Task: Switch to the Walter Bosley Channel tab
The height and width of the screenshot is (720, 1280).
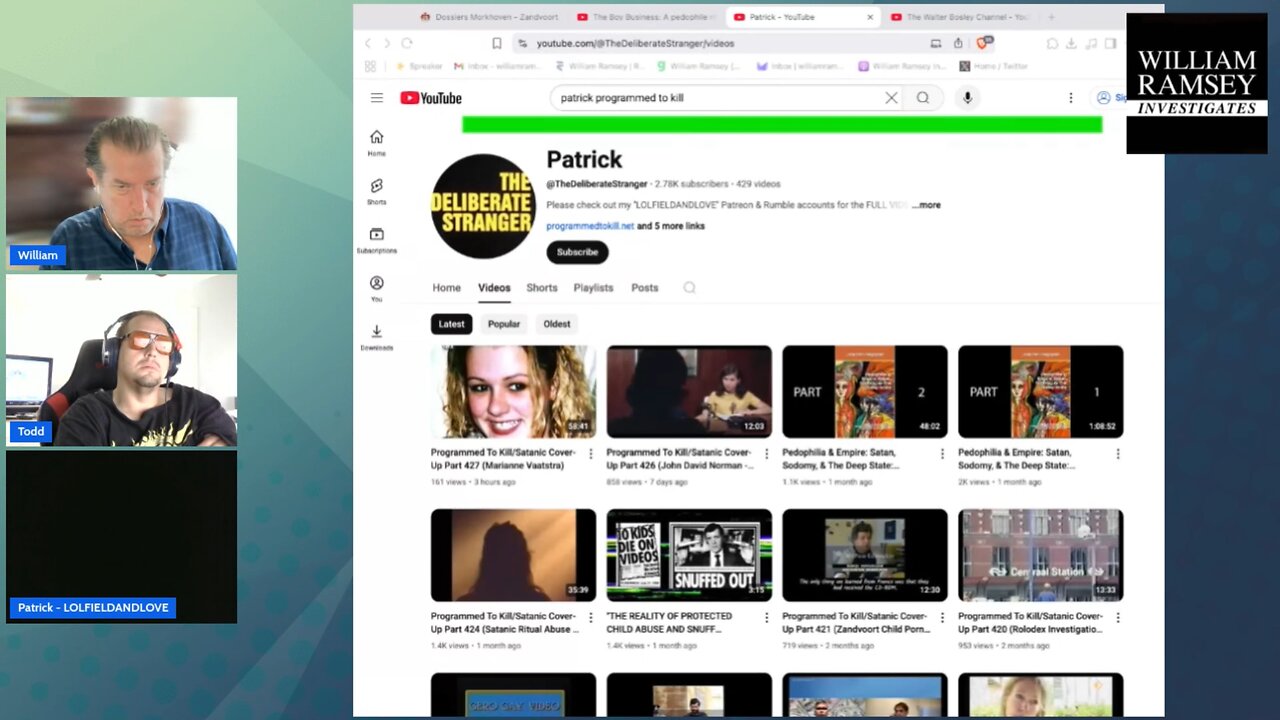Action: click(960, 17)
